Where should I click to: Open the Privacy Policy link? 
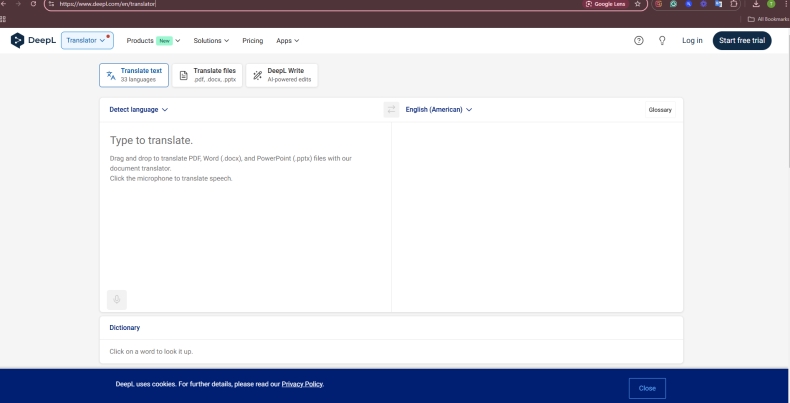click(302, 384)
